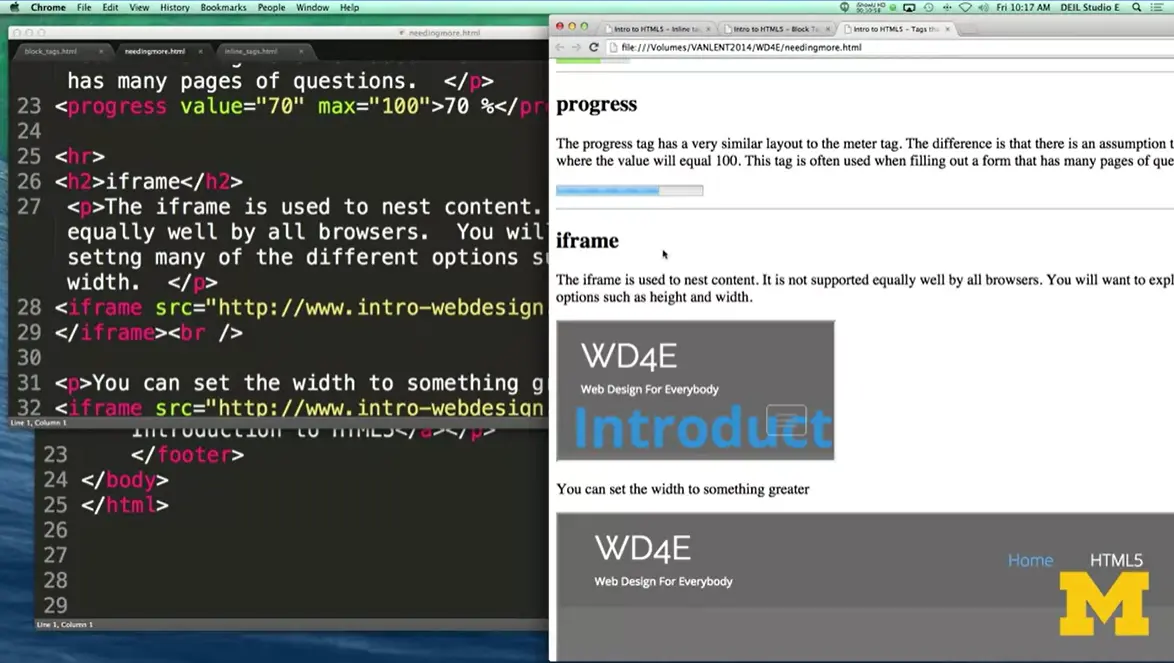Click the keyboard access icon in menu bar
1174x663 pixels.
(x=948, y=7)
